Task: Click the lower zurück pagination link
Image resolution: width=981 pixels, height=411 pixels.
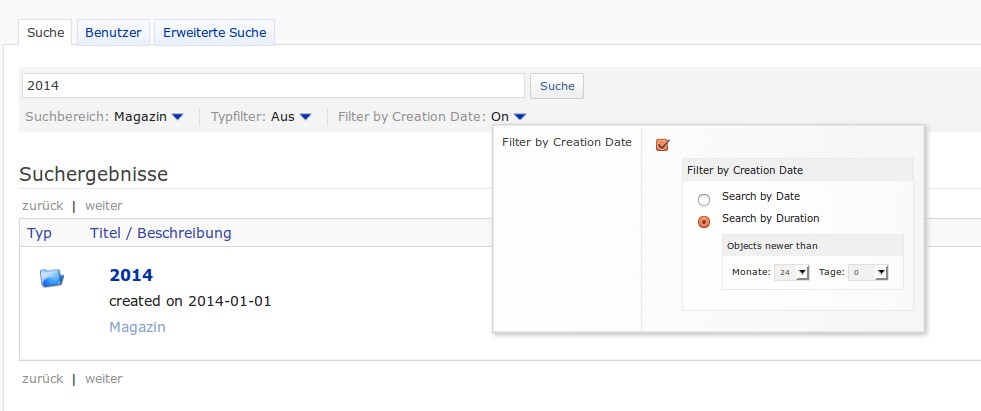Action: [41, 379]
